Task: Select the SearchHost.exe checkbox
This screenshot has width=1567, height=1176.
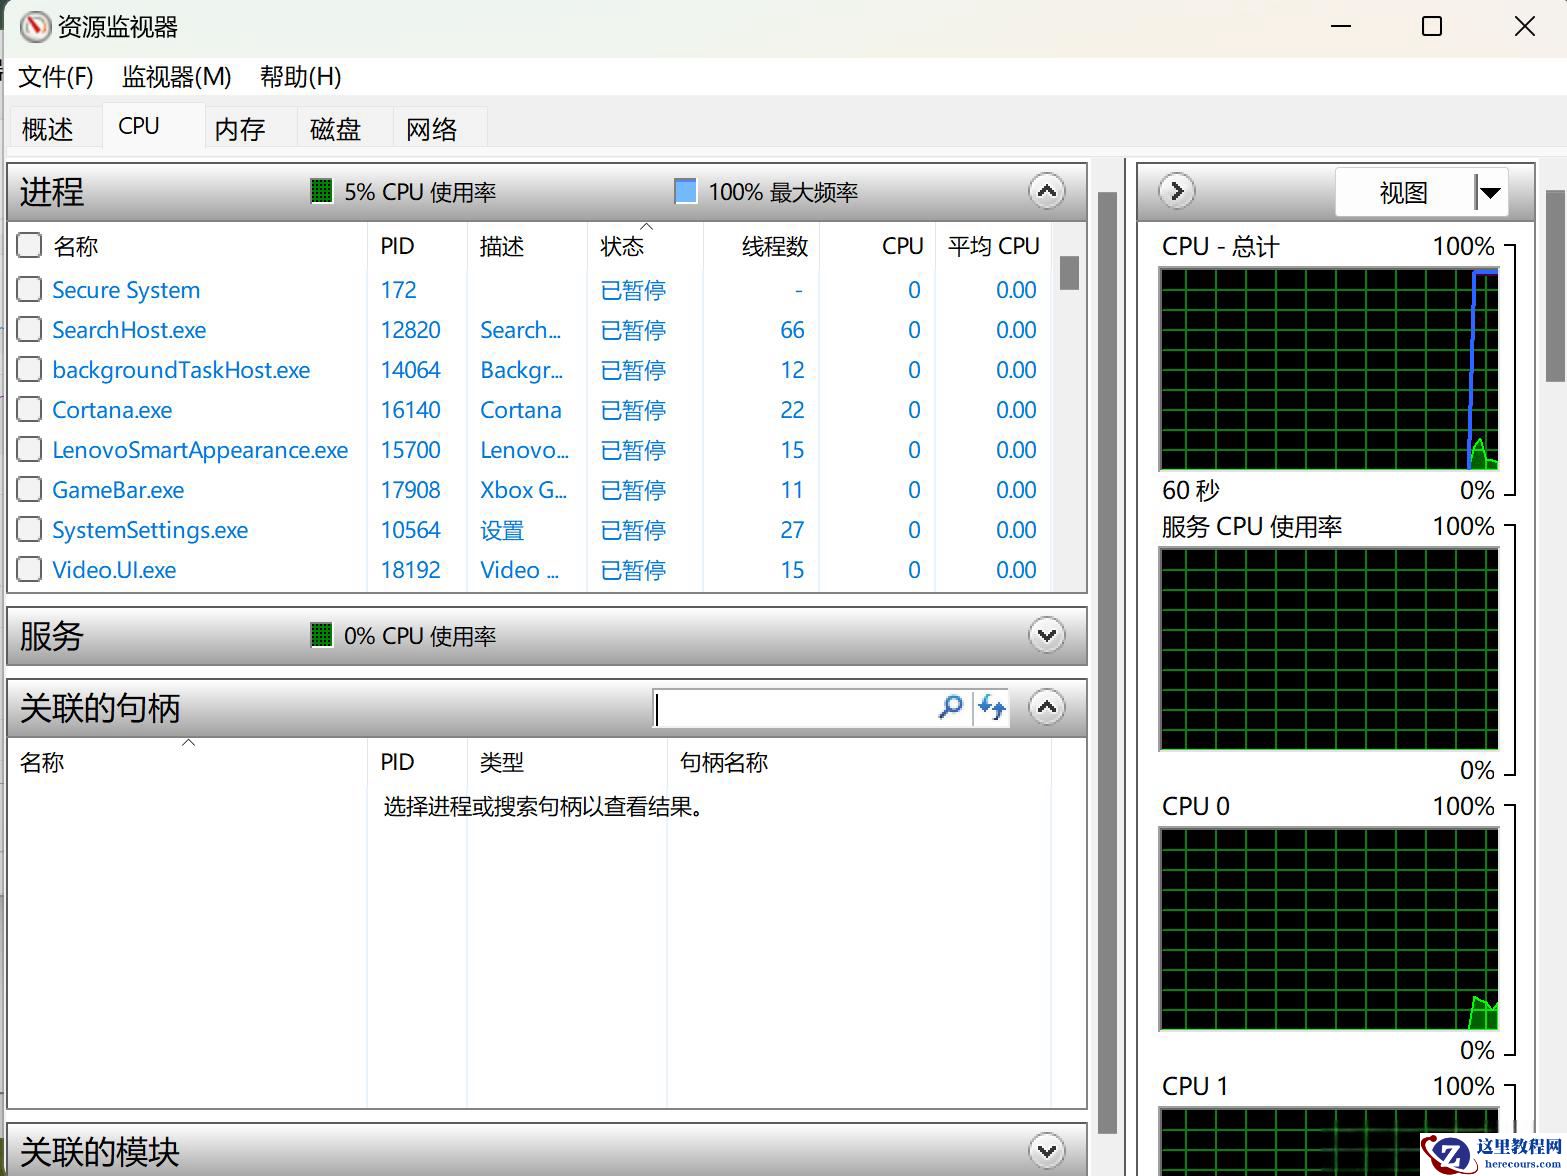Action: [28, 329]
